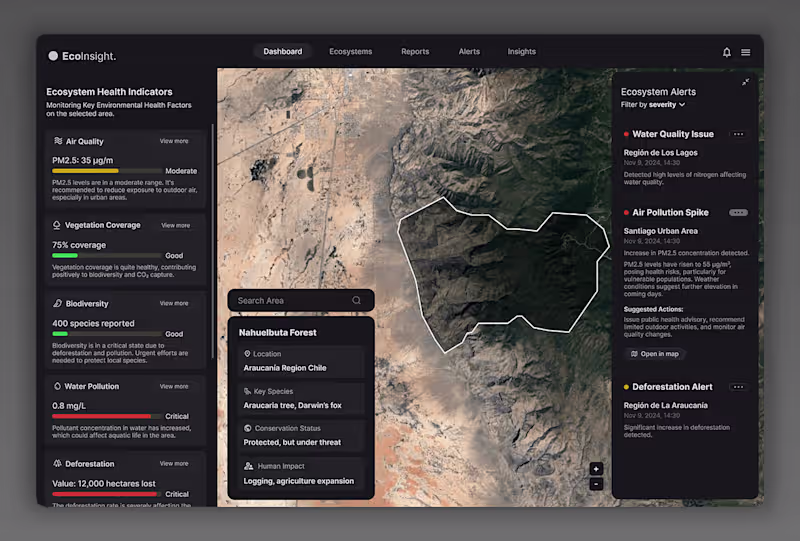
Task: Click 'Araucaria tree, Darwin's fox' text
Action: [292, 405]
